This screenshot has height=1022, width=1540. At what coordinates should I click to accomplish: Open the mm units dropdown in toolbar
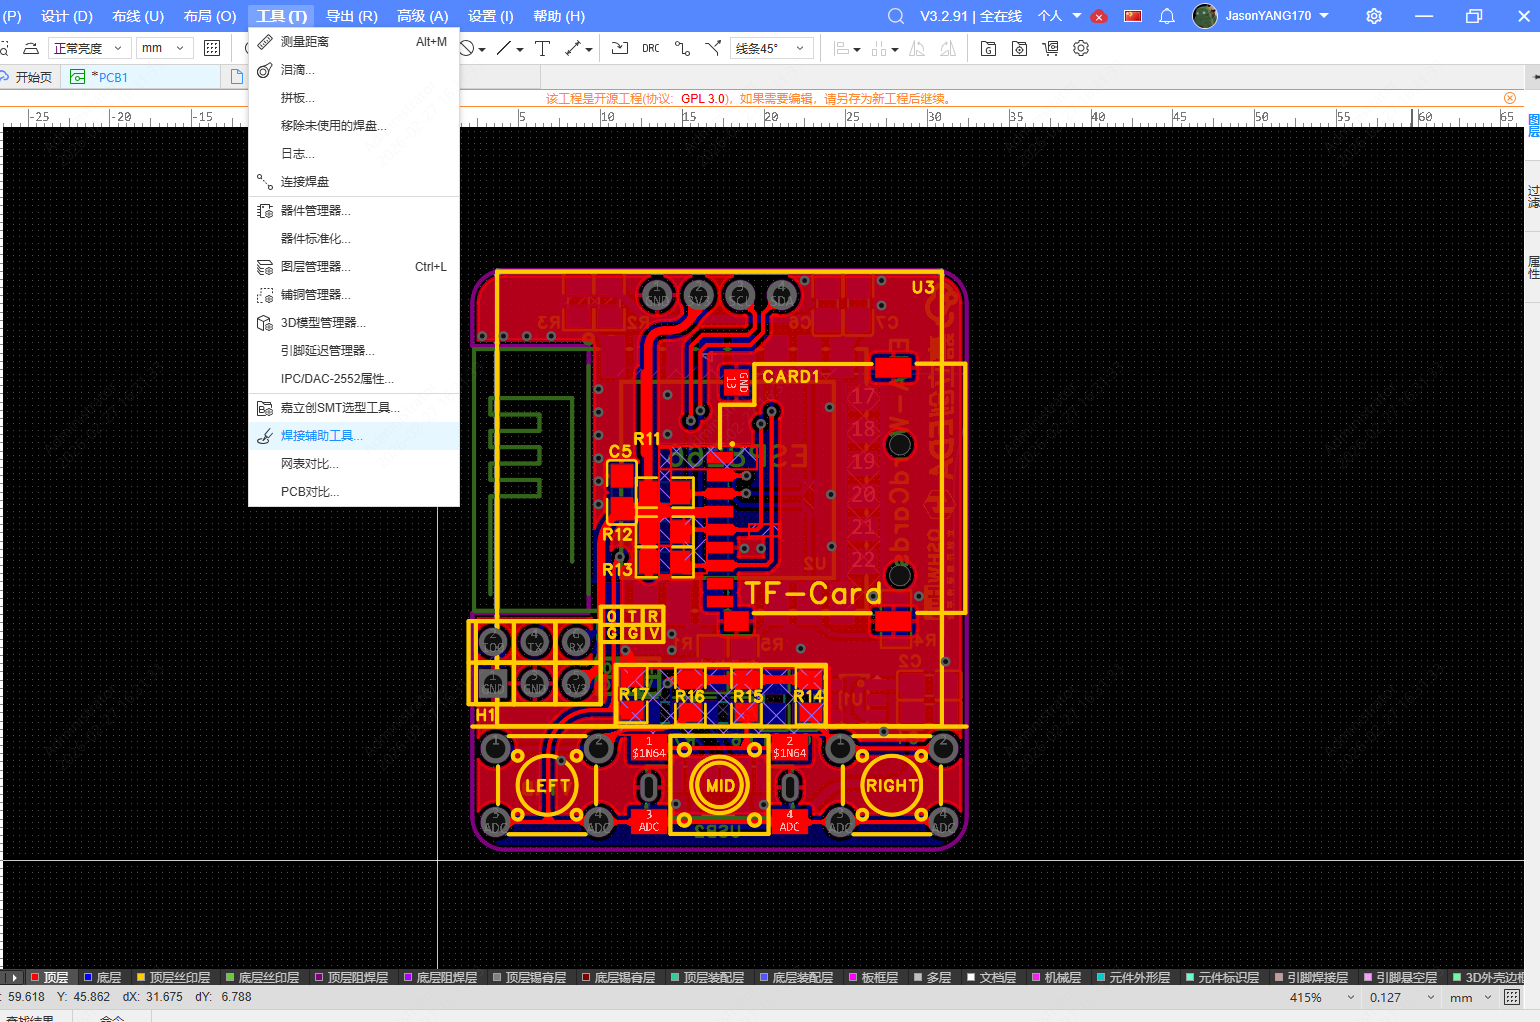coord(164,48)
